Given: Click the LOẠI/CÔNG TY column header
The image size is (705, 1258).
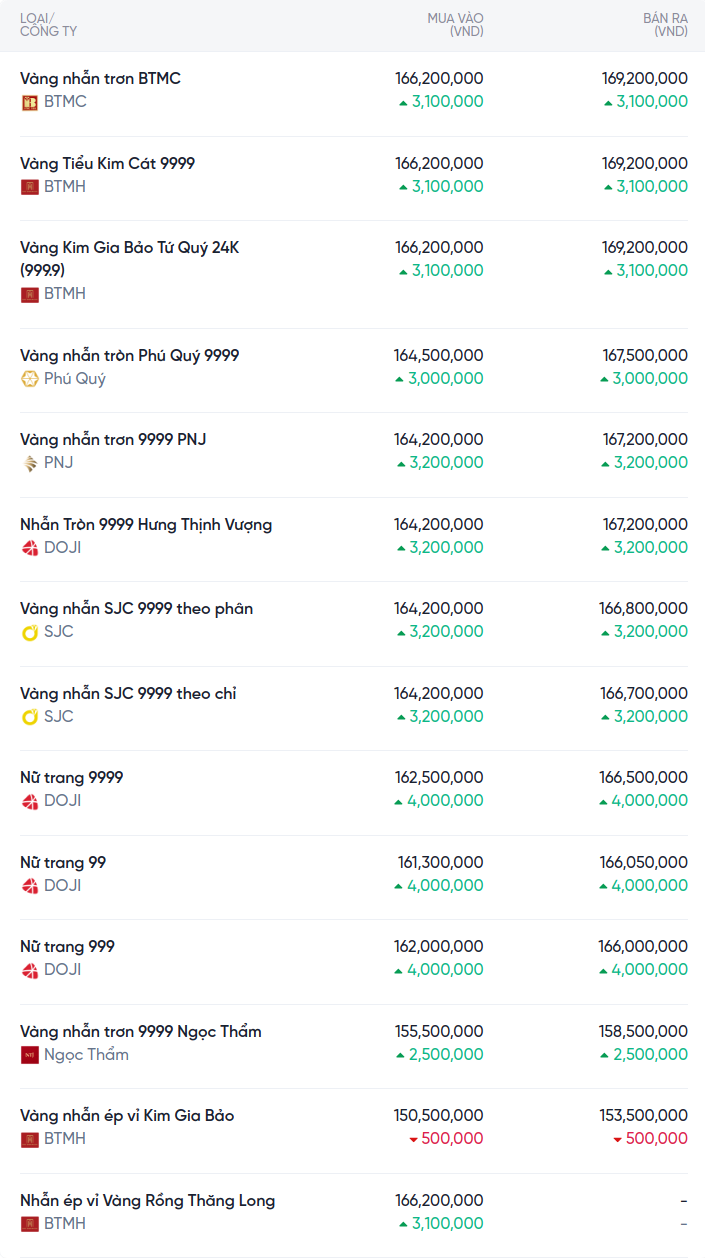Looking at the screenshot, I should pyautogui.click(x=48, y=25).
